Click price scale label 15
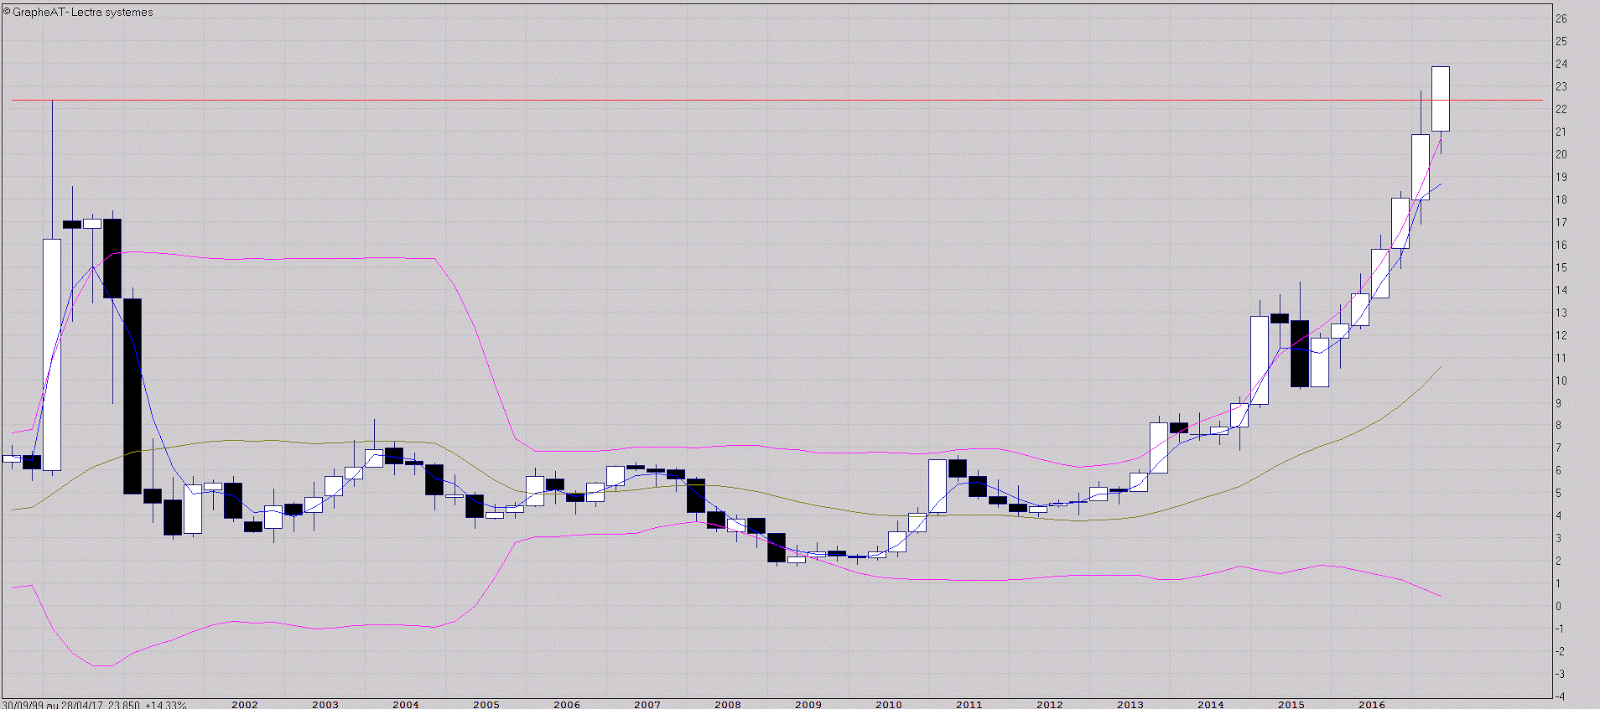This screenshot has width=1600, height=709. pyautogui.click(x=1561, y=268)
